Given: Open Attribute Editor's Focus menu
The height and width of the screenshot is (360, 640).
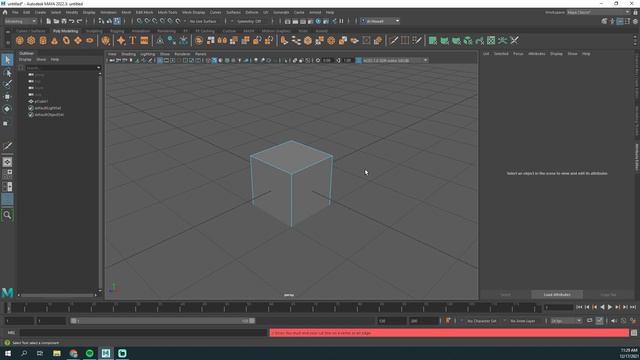Looking at the screenshot, I should point(518,54).
